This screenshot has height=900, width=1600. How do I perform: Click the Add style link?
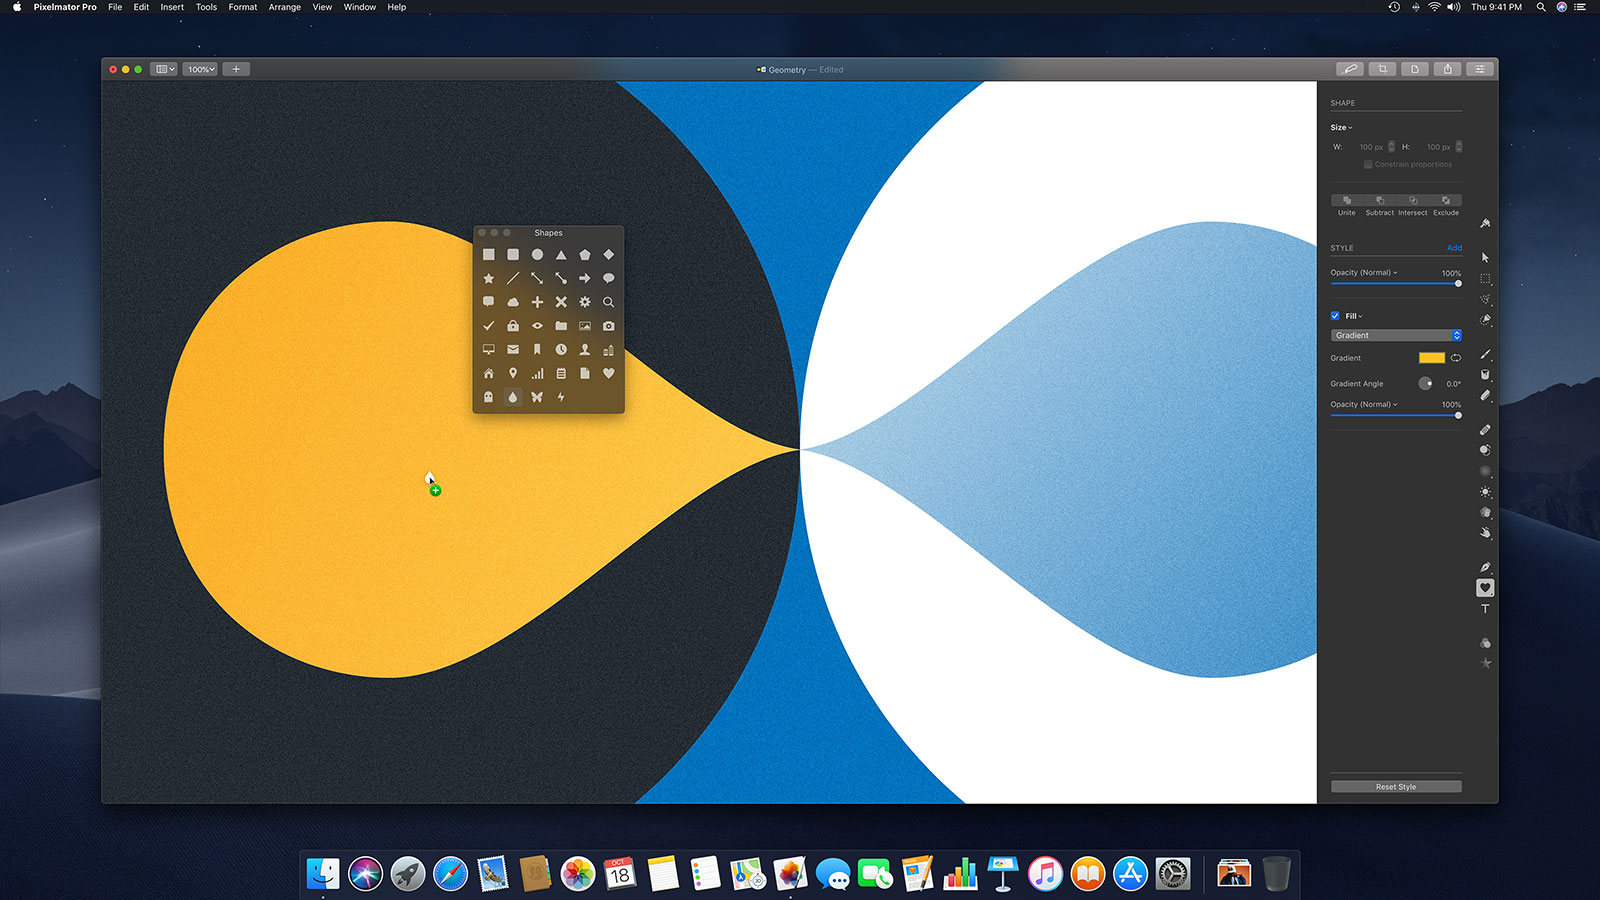point(1455,248)
